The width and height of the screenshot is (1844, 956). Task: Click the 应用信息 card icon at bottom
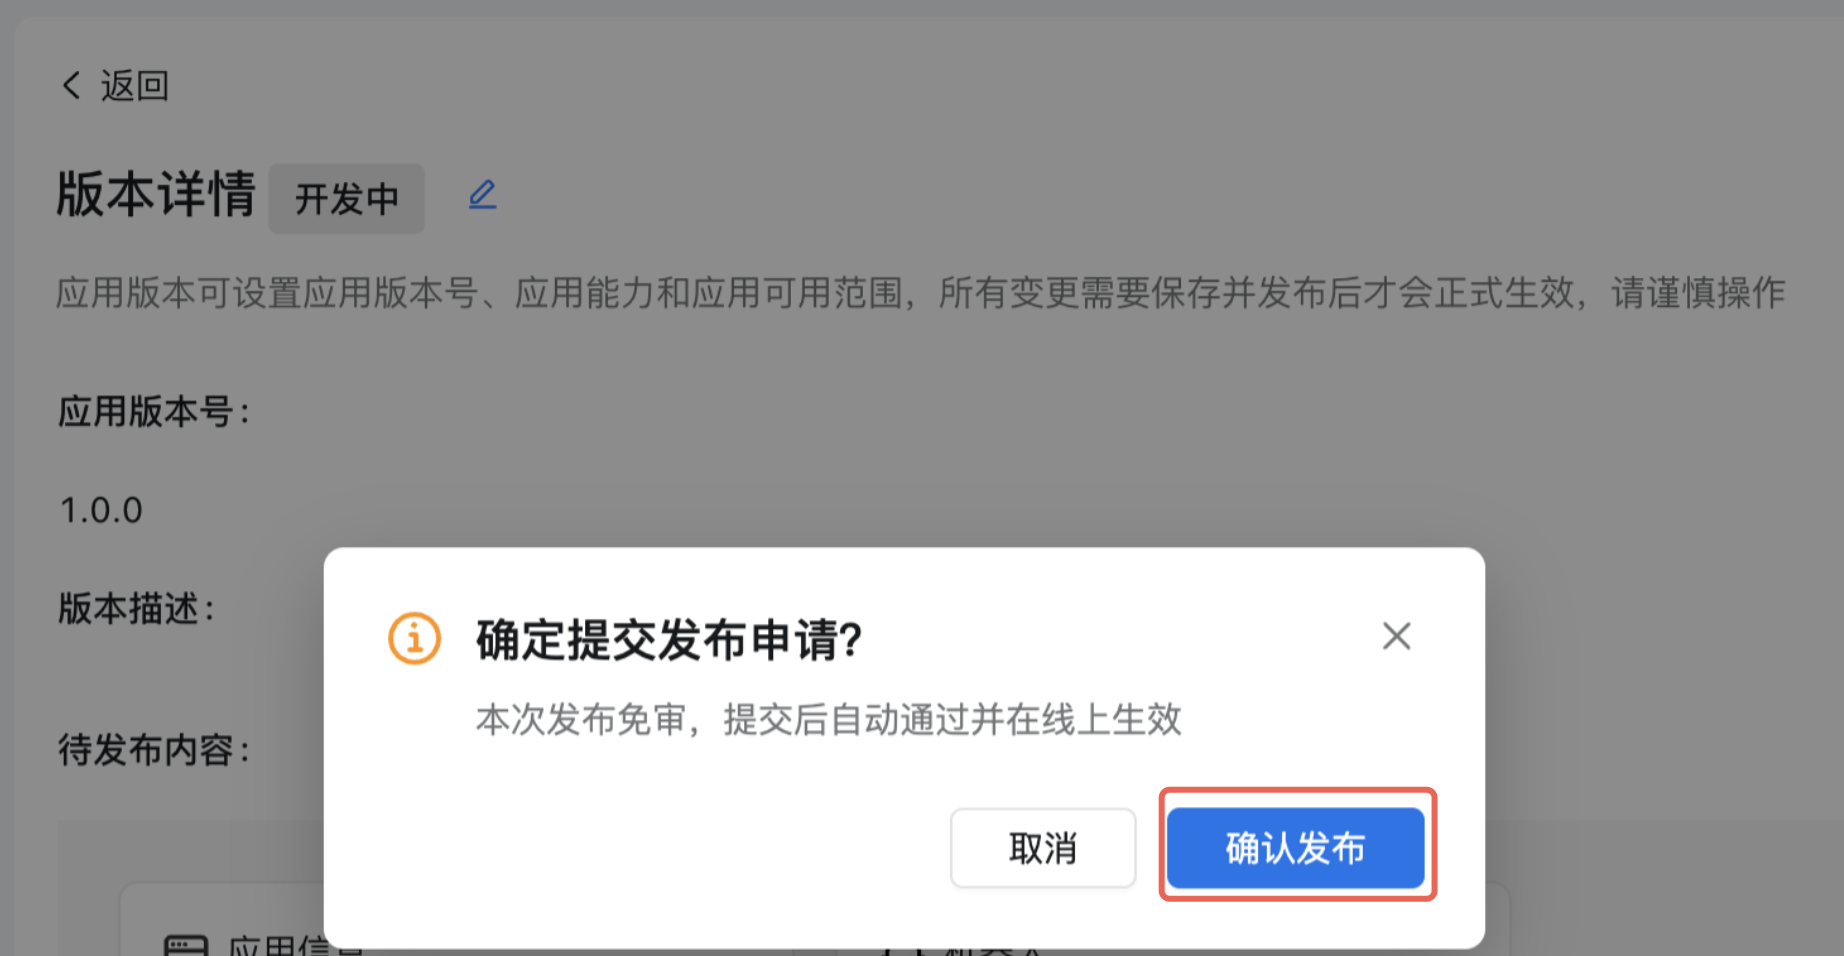point(186,946)
